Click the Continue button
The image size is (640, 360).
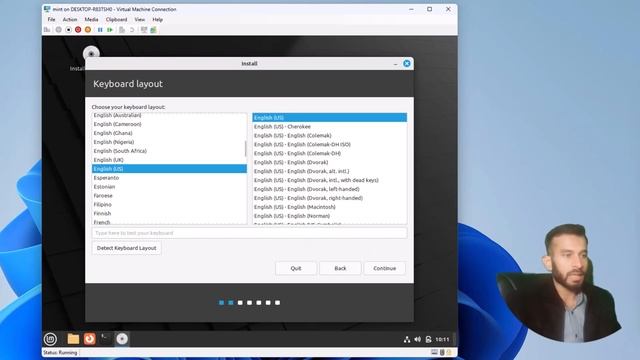click(384, 268)
